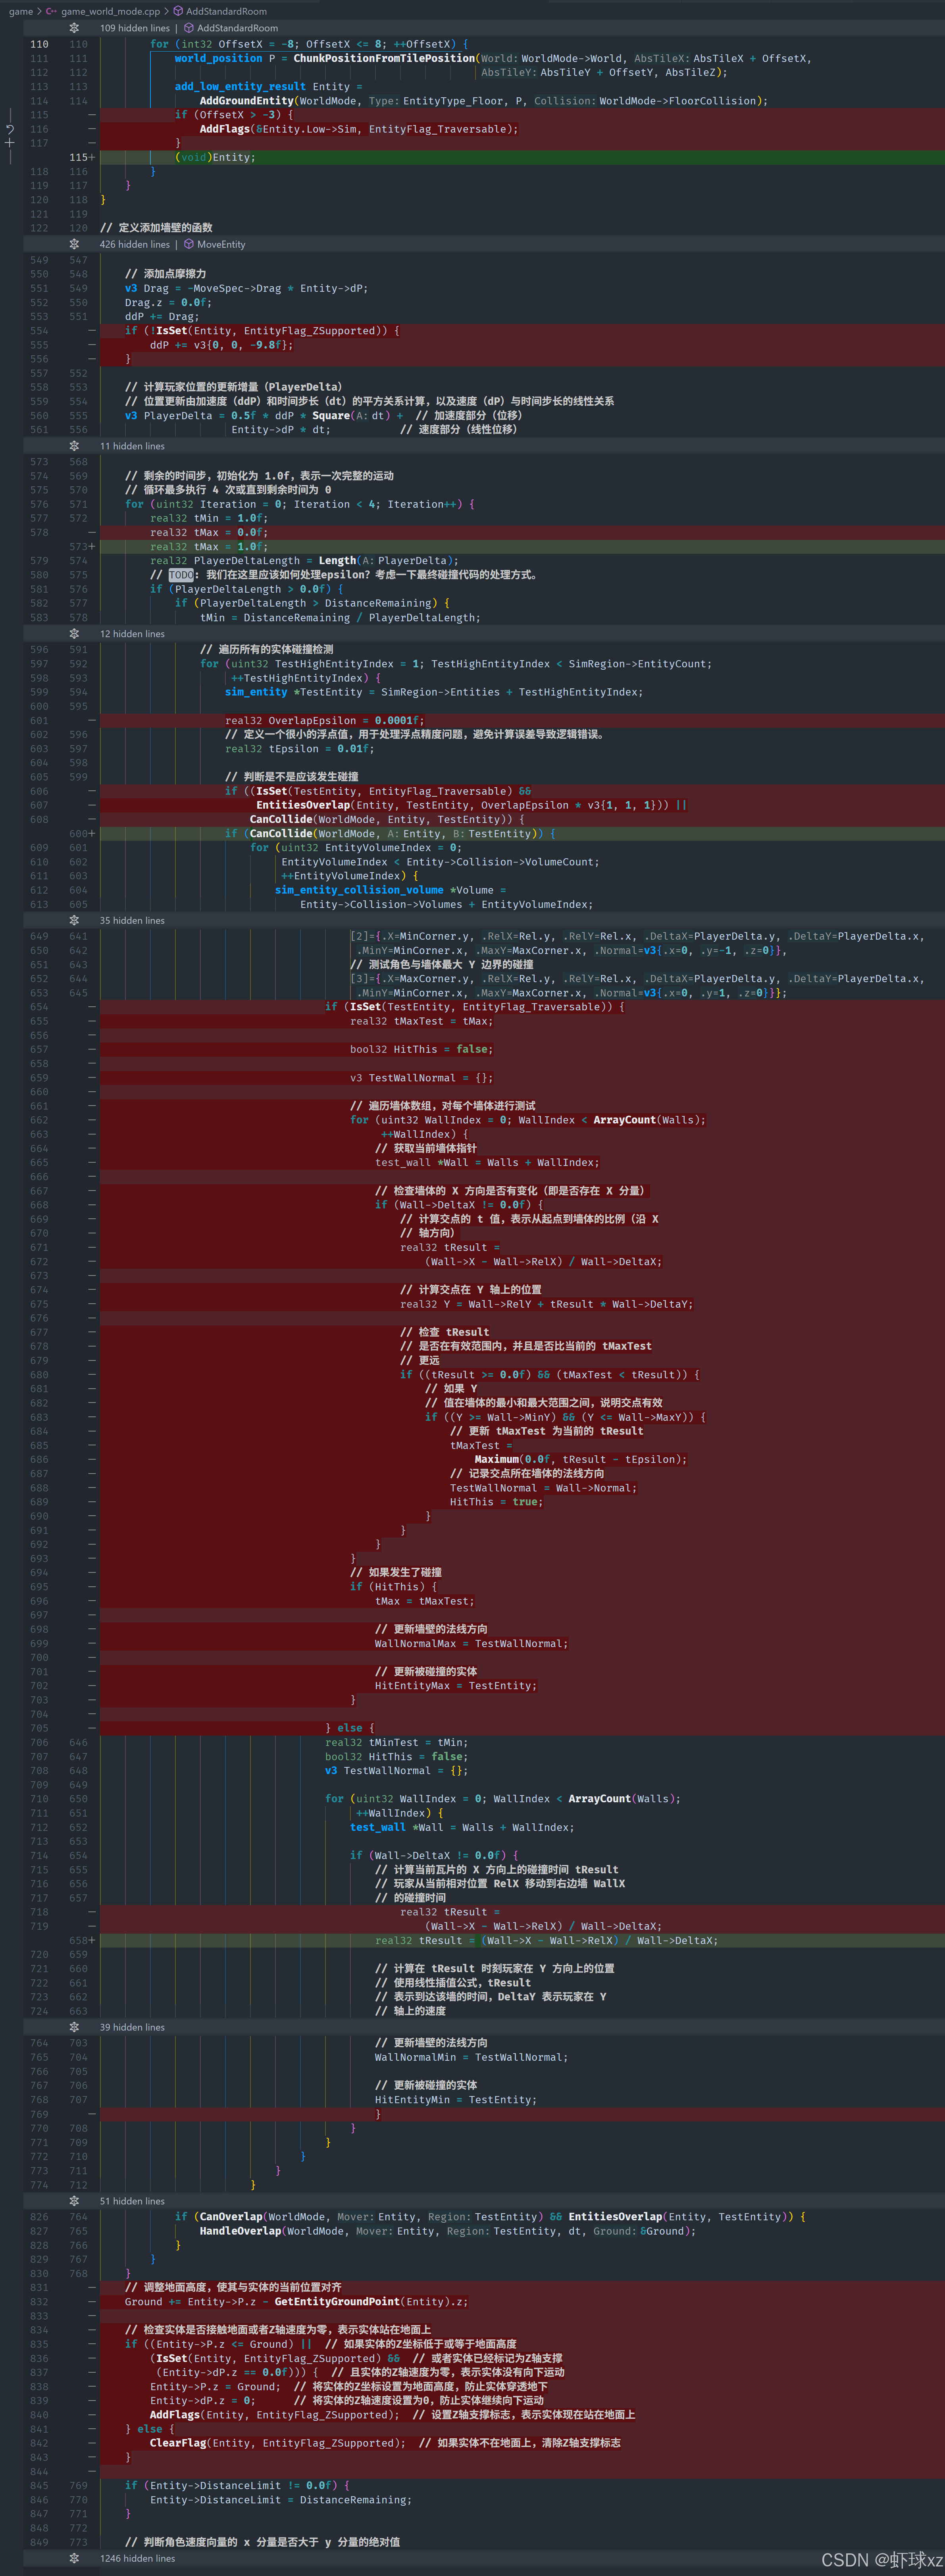Click unfold icon beside 11 hidden lines
The image size is (945, 2576).
click(x=74, y=446)
